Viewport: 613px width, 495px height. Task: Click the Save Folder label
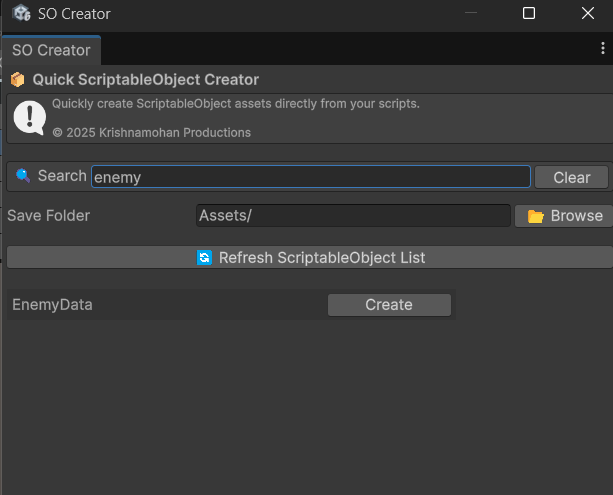coord(48,216)
